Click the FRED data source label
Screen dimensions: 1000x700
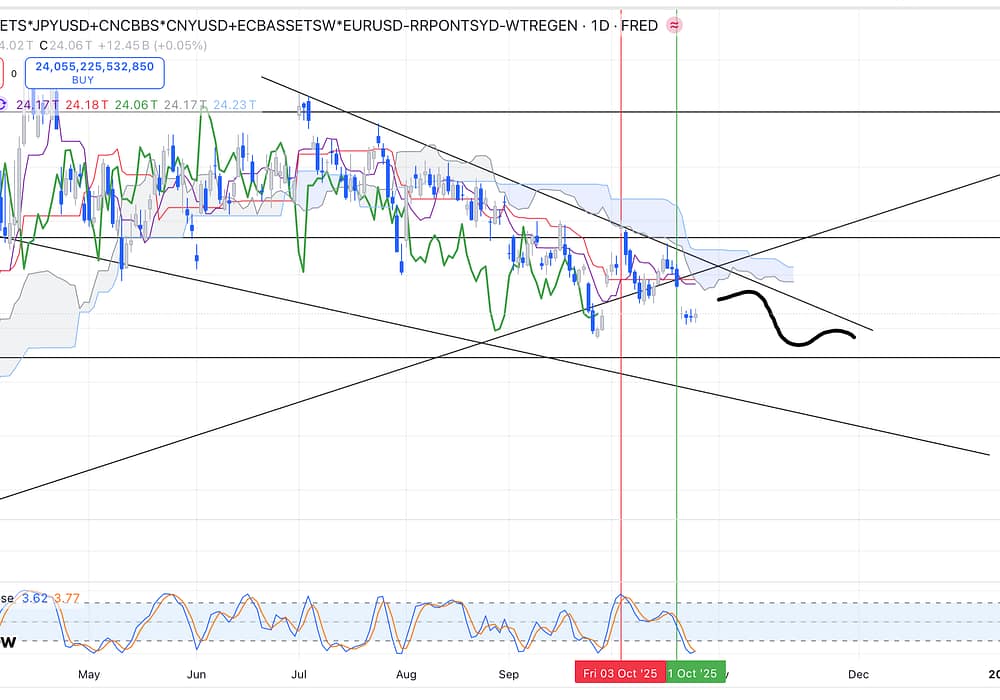click(x=639, y=25)
